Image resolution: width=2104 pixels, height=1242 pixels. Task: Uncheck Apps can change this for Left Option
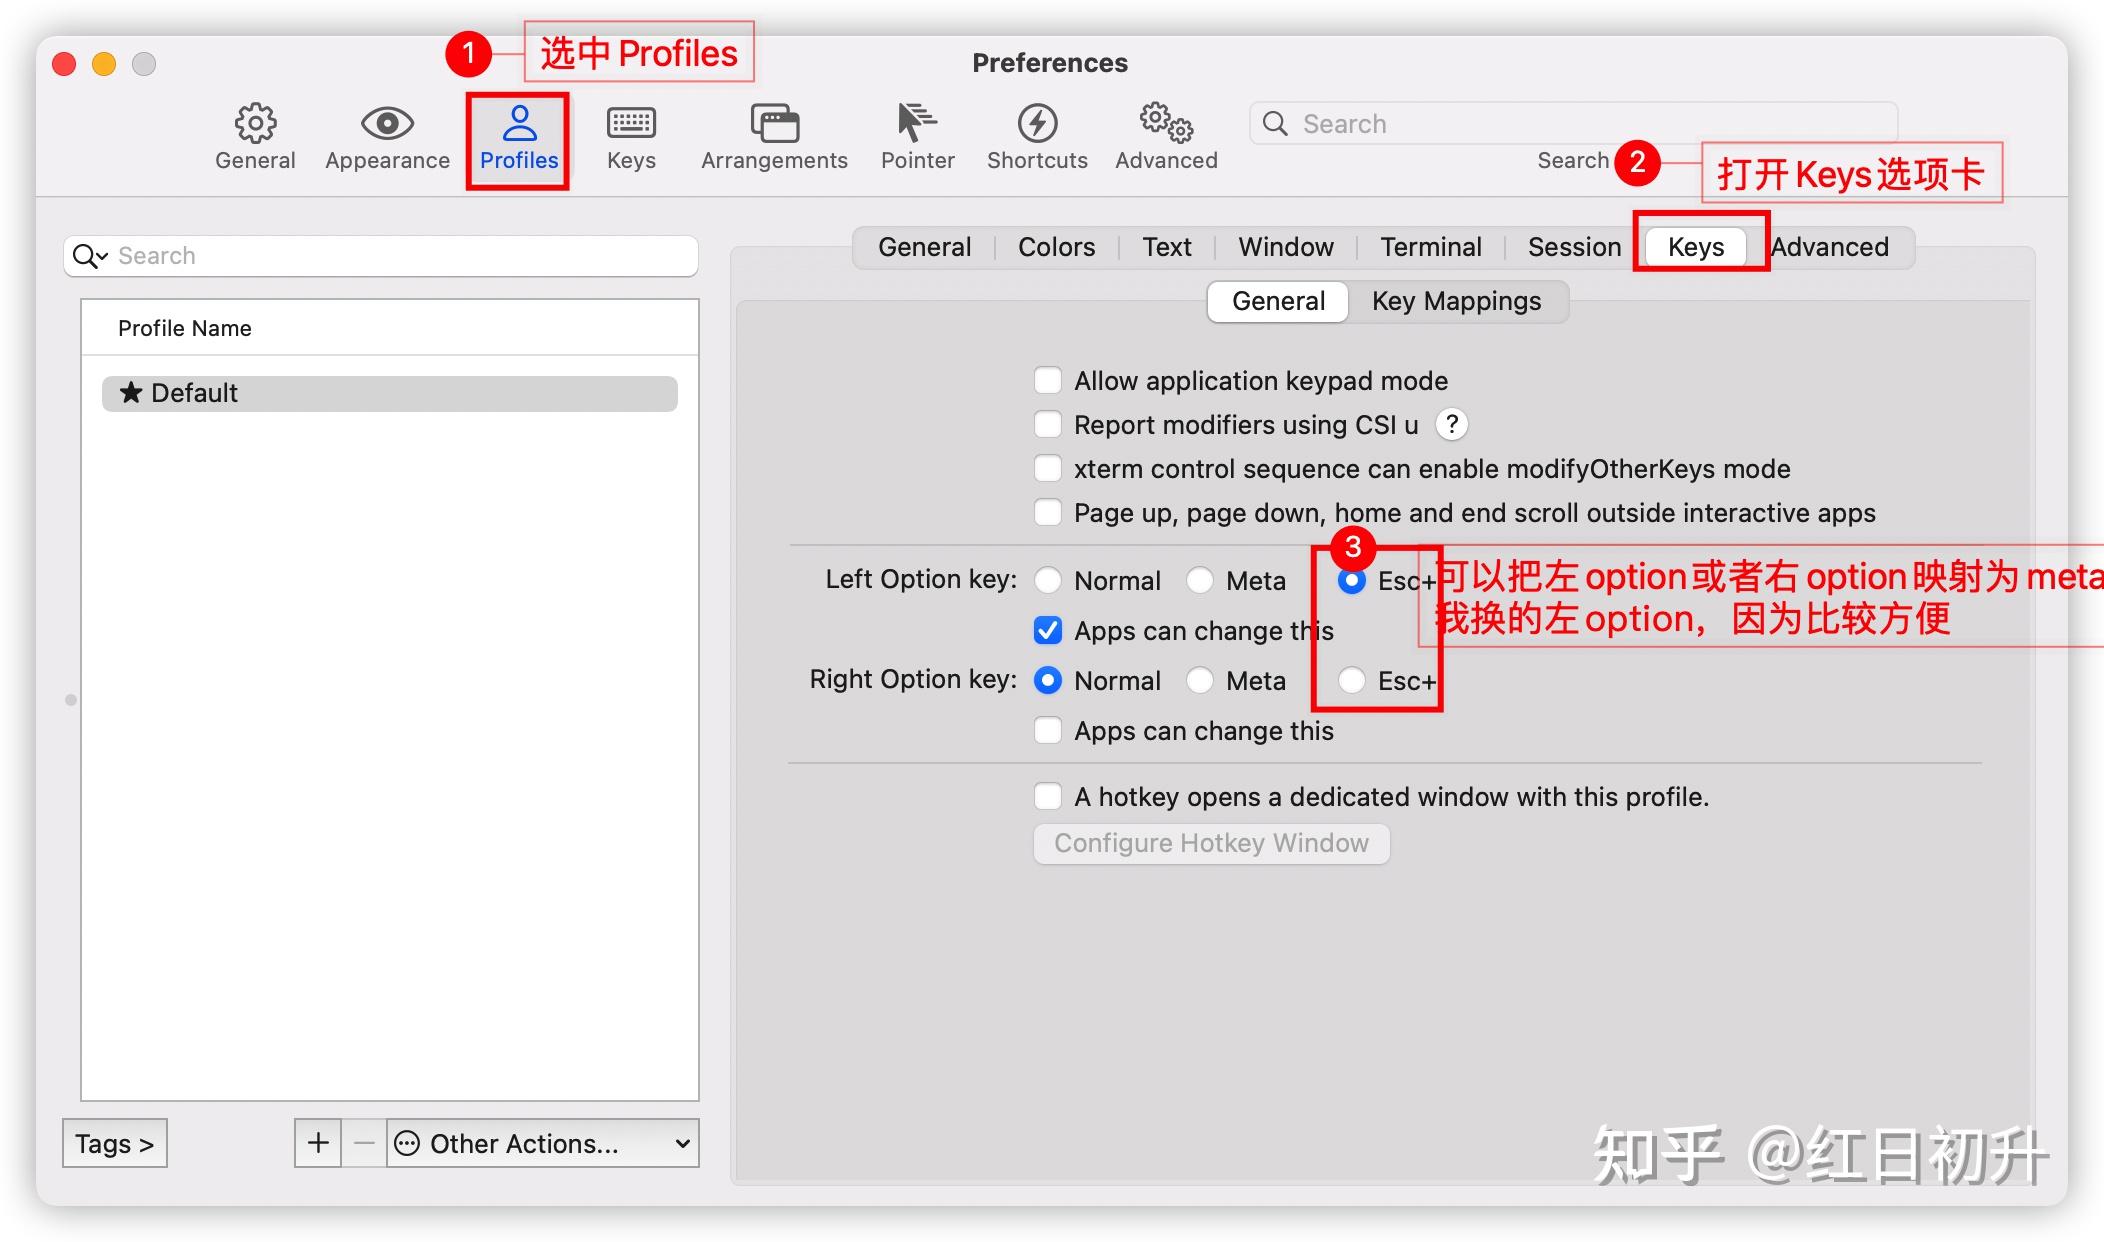[1048, 631]
